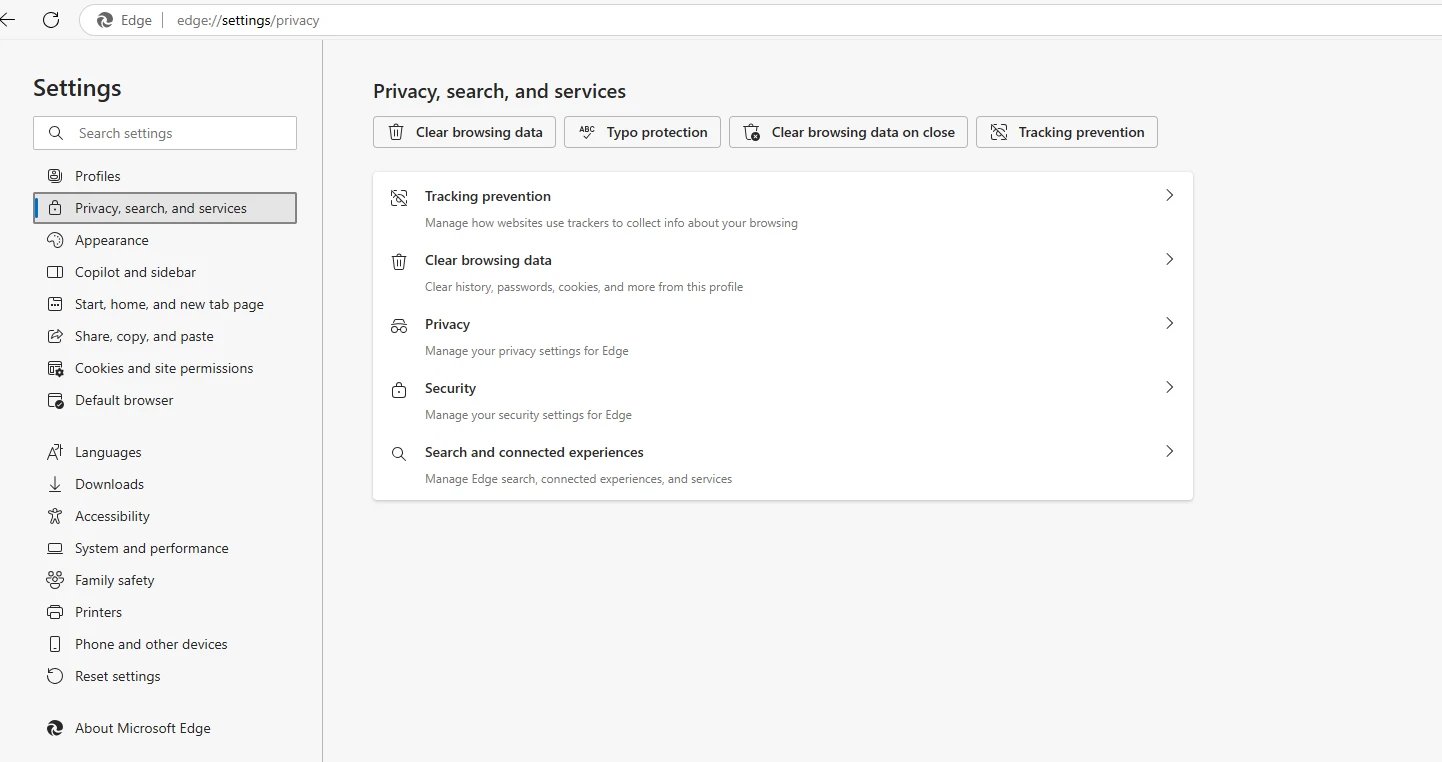Open Reset settings section
The width and height of the screenshot is (1442, 762).
[165, 676]
